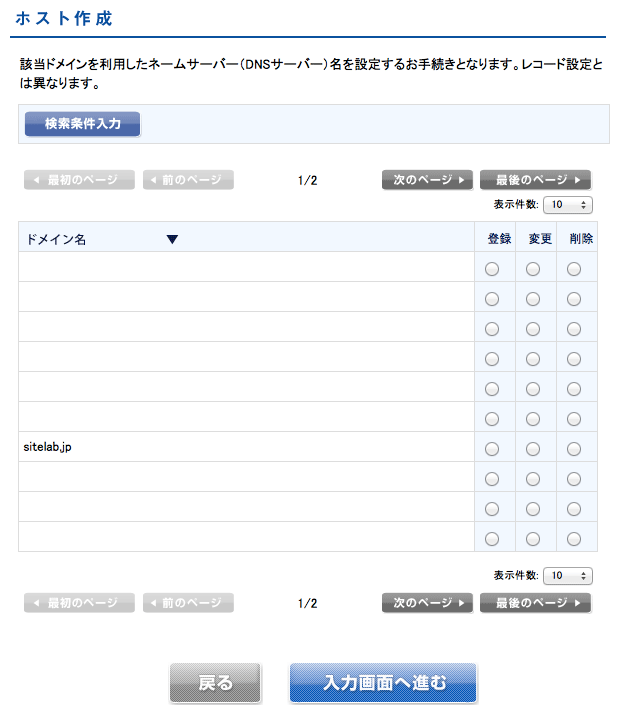Open bottom 表示件数 dropdown
The width and height of the screenshot is (620, 712).
[568, 576]
